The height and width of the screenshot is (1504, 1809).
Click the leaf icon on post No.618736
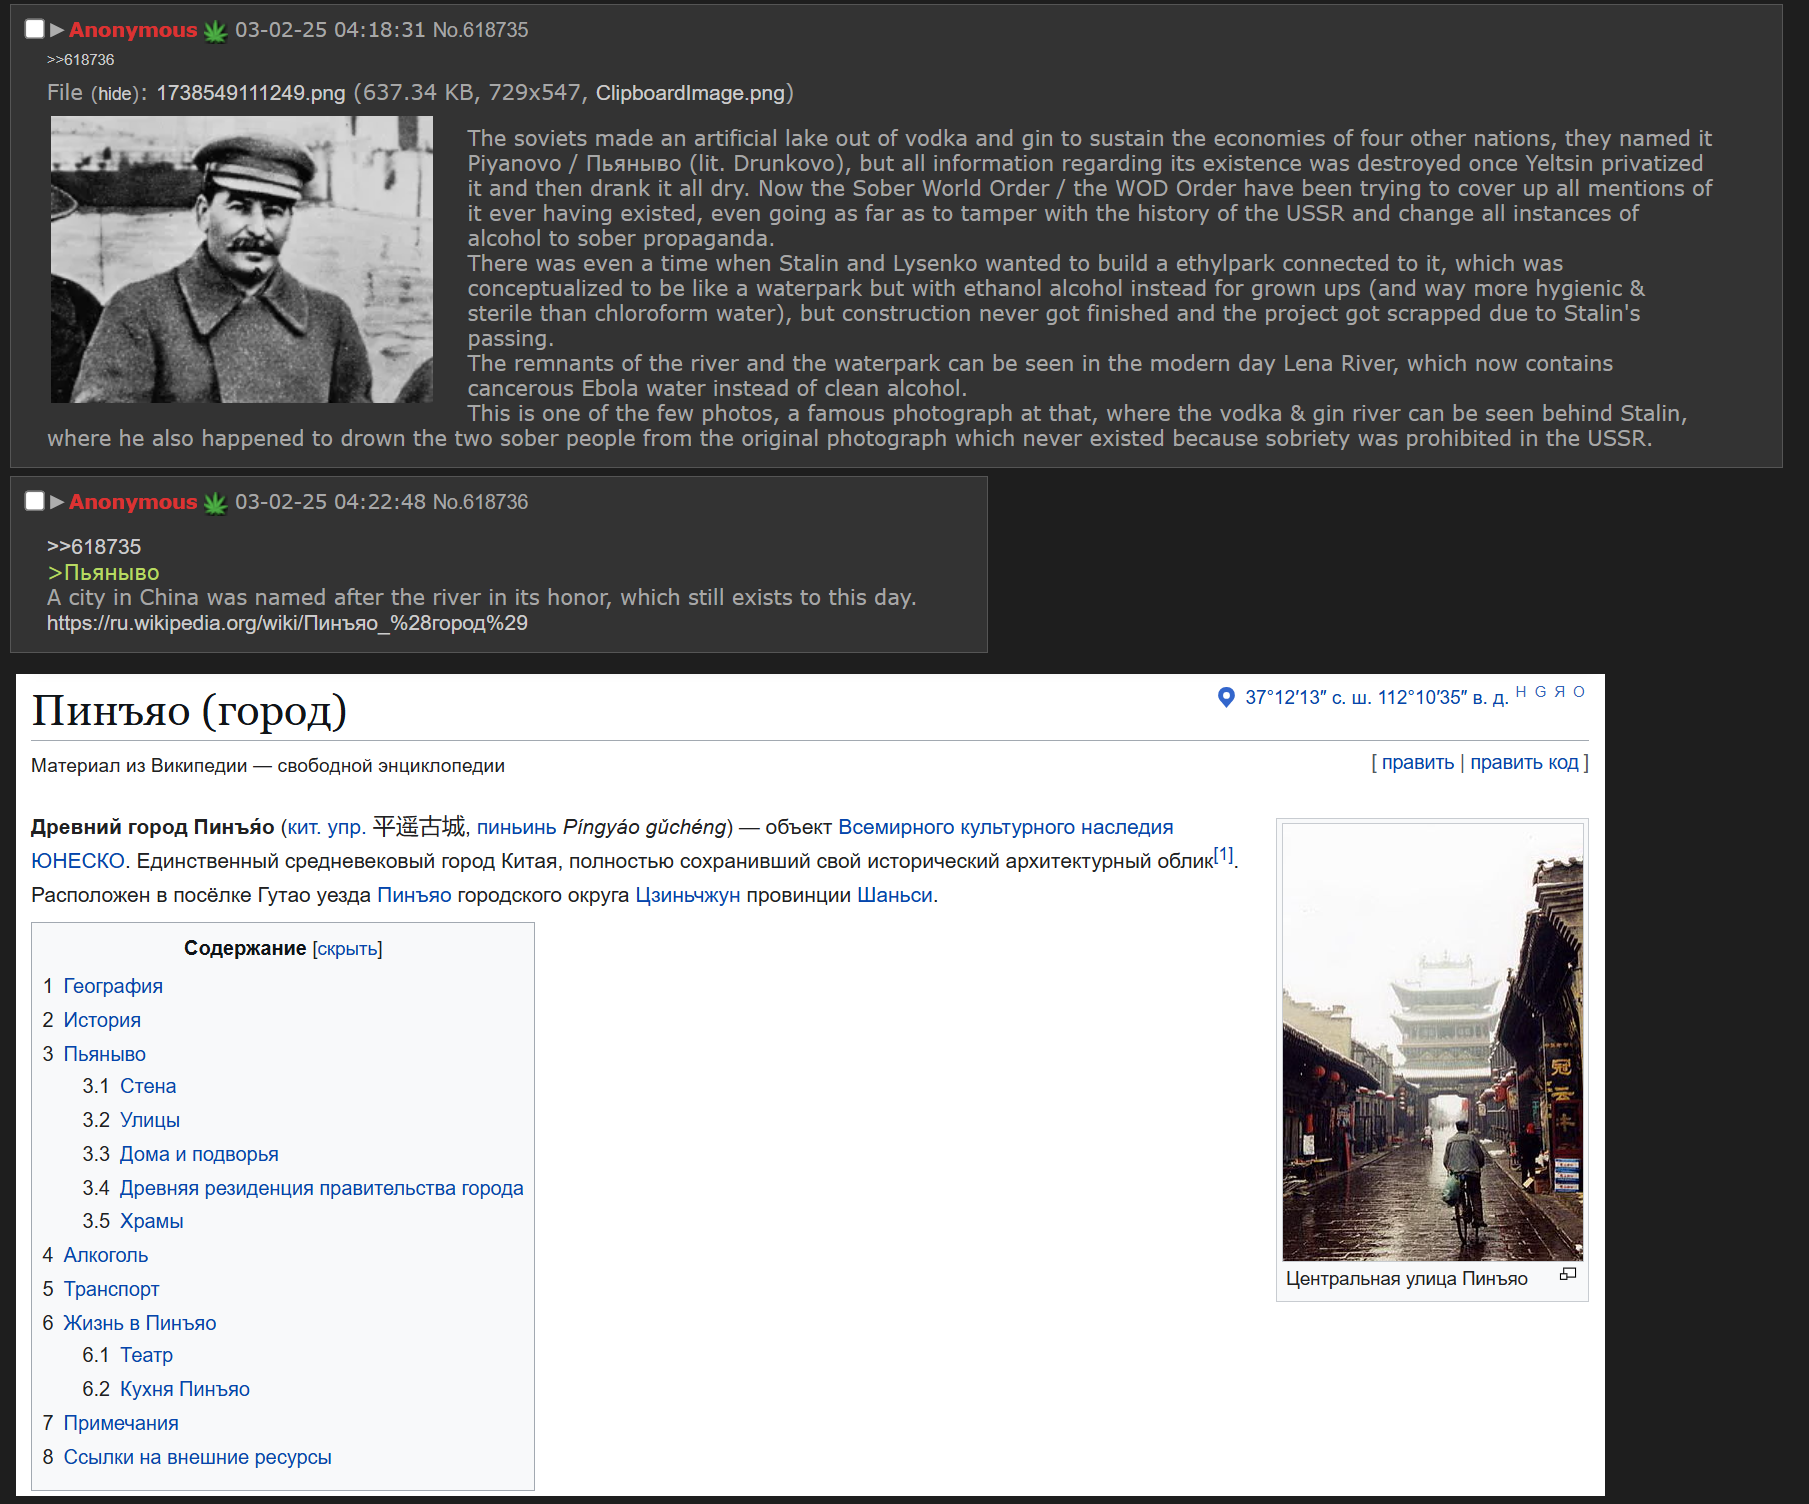215,503
